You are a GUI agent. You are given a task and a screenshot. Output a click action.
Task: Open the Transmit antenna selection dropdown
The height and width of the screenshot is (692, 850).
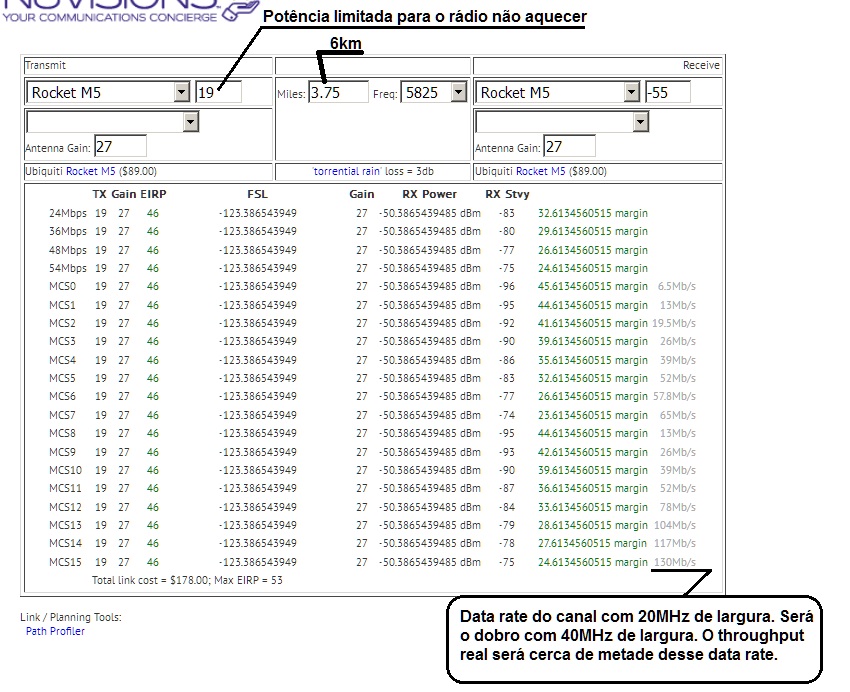[x=113, y=122]
